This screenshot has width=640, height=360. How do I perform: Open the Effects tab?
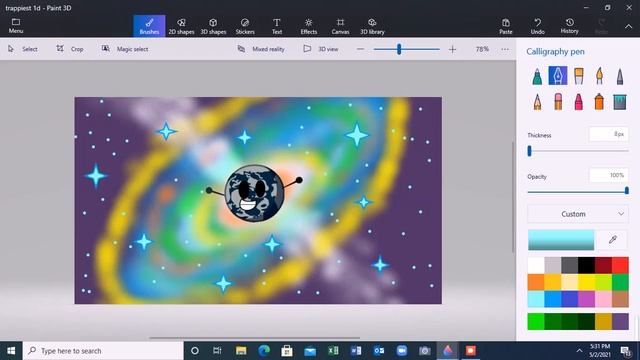pyautogui.click(x=309, y=26)
